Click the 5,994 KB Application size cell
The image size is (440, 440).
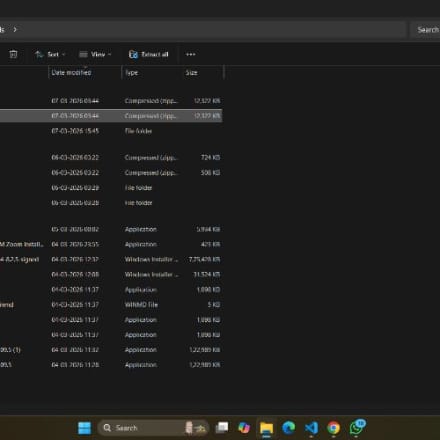click(x=208, y=229)
